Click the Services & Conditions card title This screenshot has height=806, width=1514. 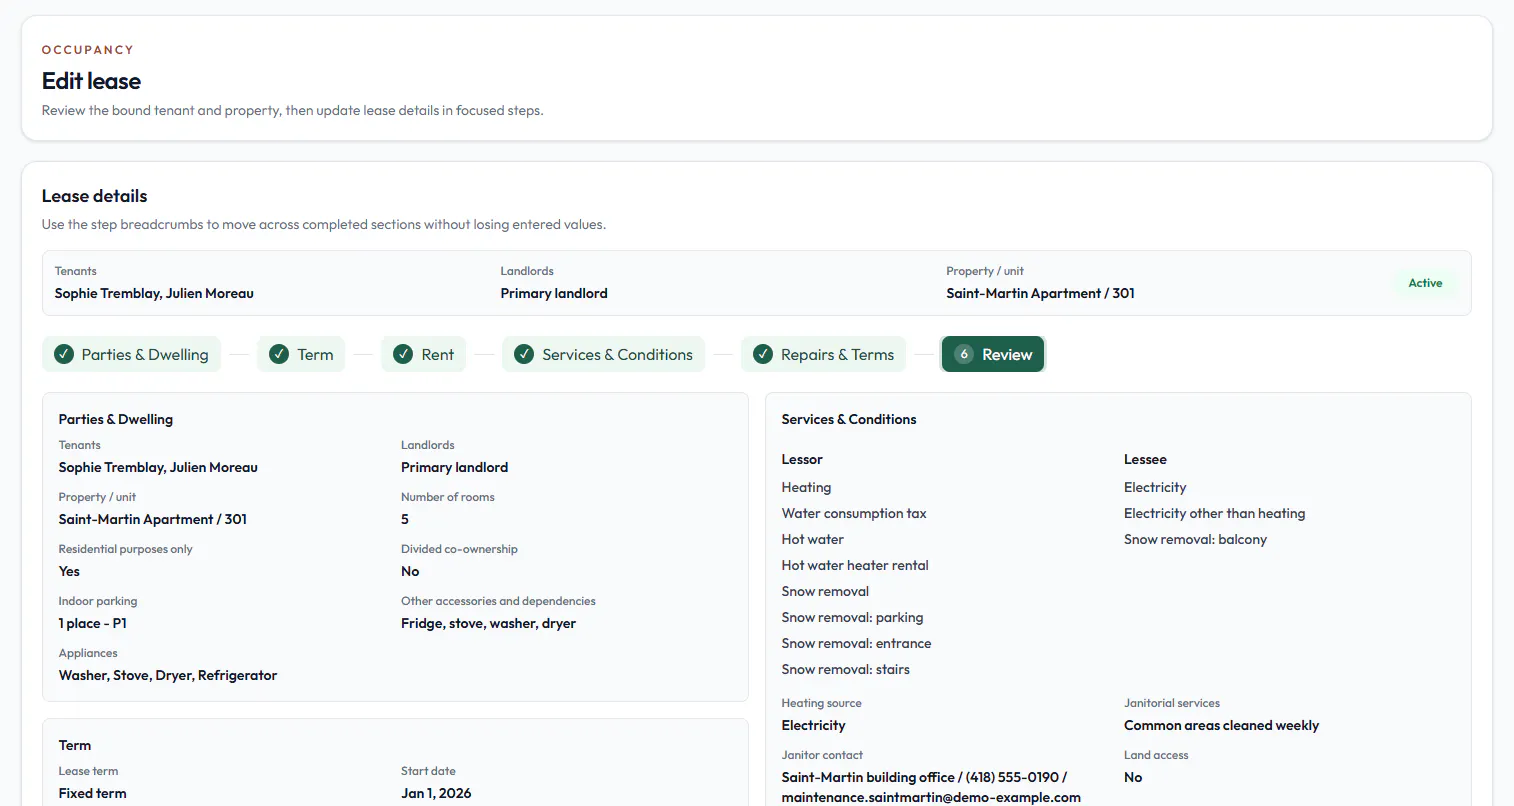(849, 419)
